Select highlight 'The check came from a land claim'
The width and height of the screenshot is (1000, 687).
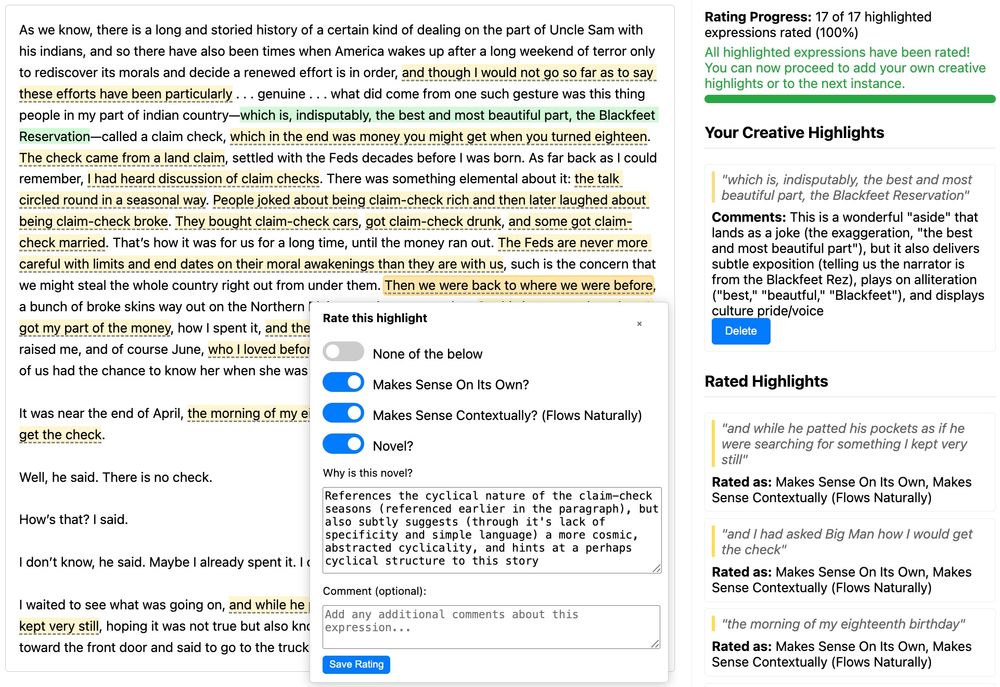point(122,158)
